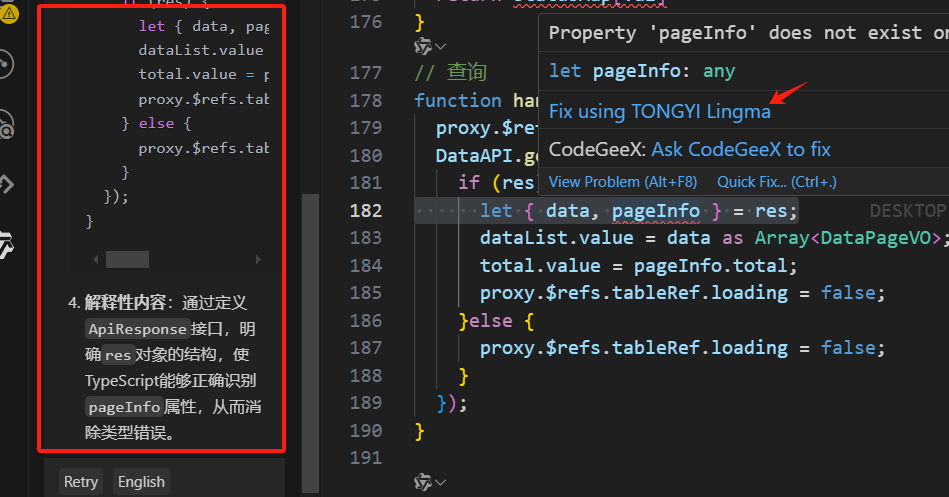Screen dimensions: 949x497
Task: Click the 'ApiResponse' code tag in the explanation
Action: 137,329
